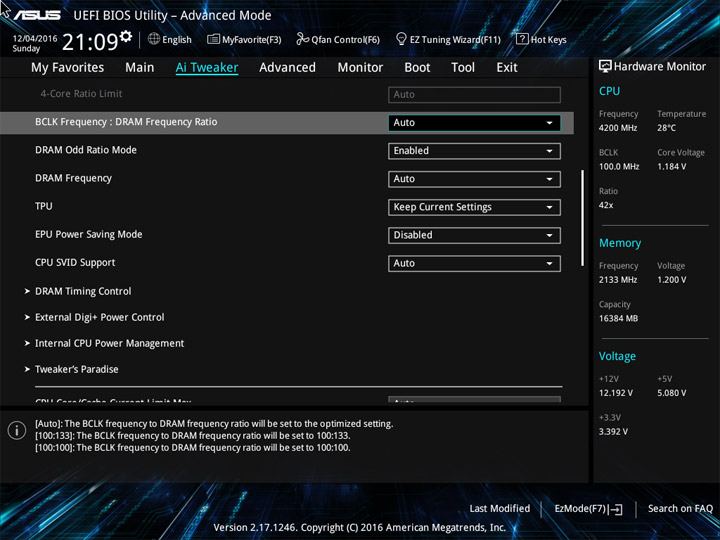Click the +3.3V 3.392 V reading

tap(613, 432)
